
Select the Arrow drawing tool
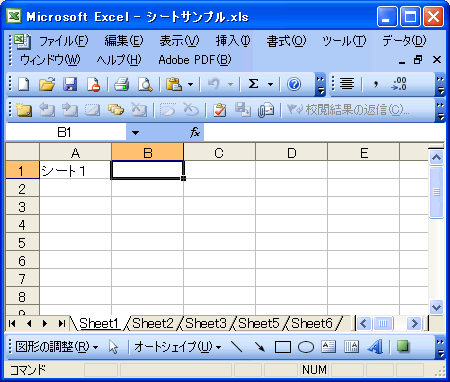point(259,347)
